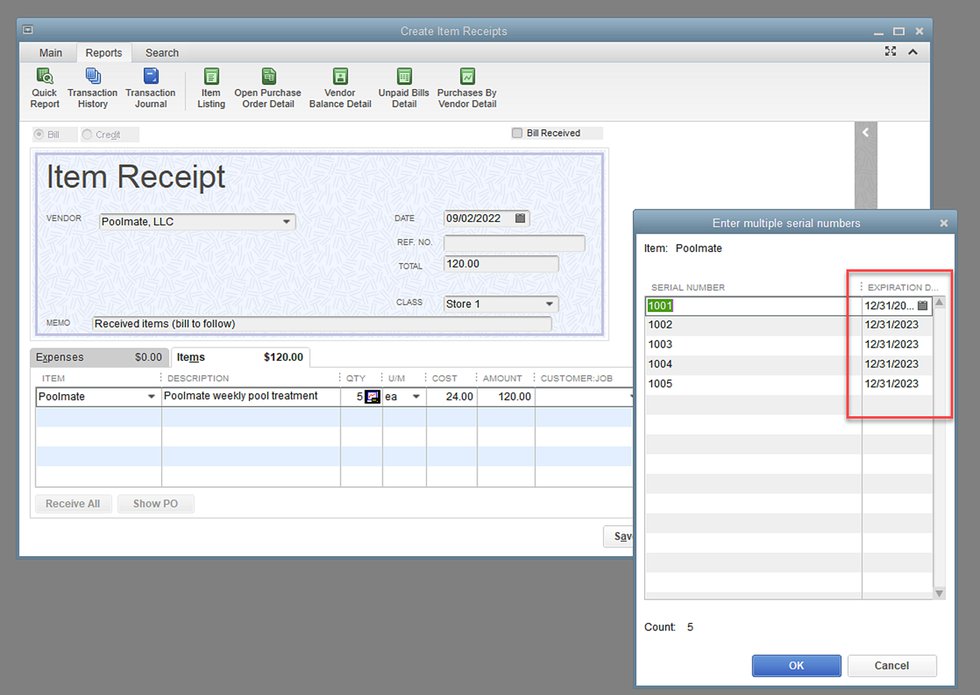Screen dimensions: 980x695
Task: Select the Credit radio button
Action: click(x=87, y=134)
